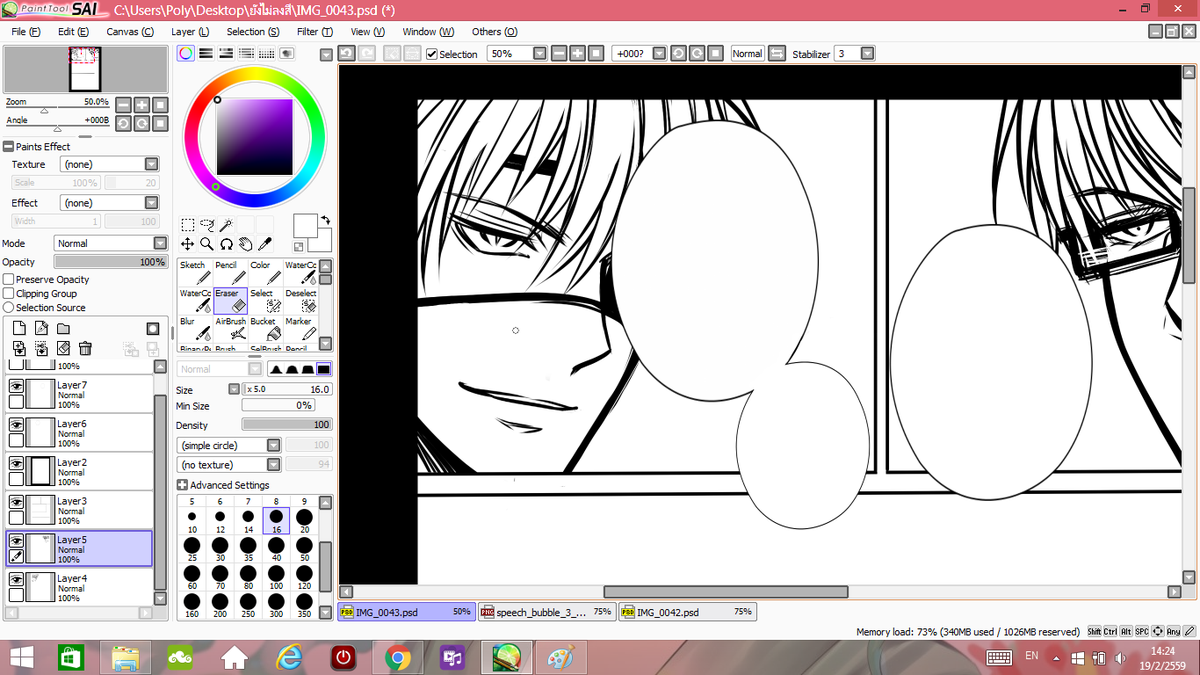Viewport: 1200px width, 675px height.
Task: Select the Layer3 layer row
Action: 80,511
